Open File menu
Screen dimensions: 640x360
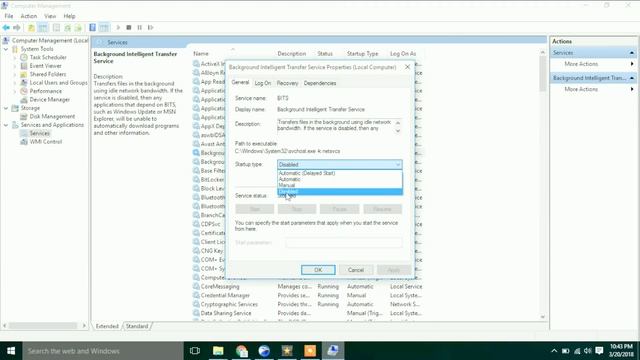coord(9,16)
